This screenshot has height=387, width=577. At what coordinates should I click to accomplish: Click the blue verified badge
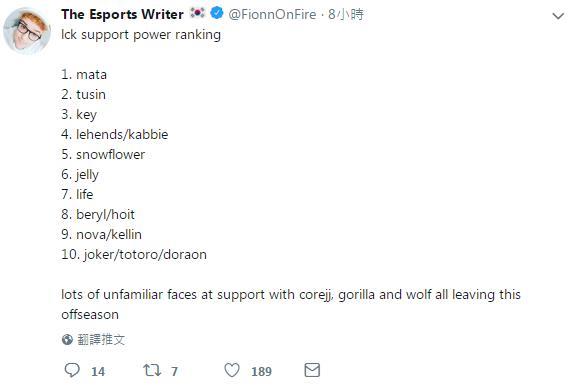[x=217, y=13]
